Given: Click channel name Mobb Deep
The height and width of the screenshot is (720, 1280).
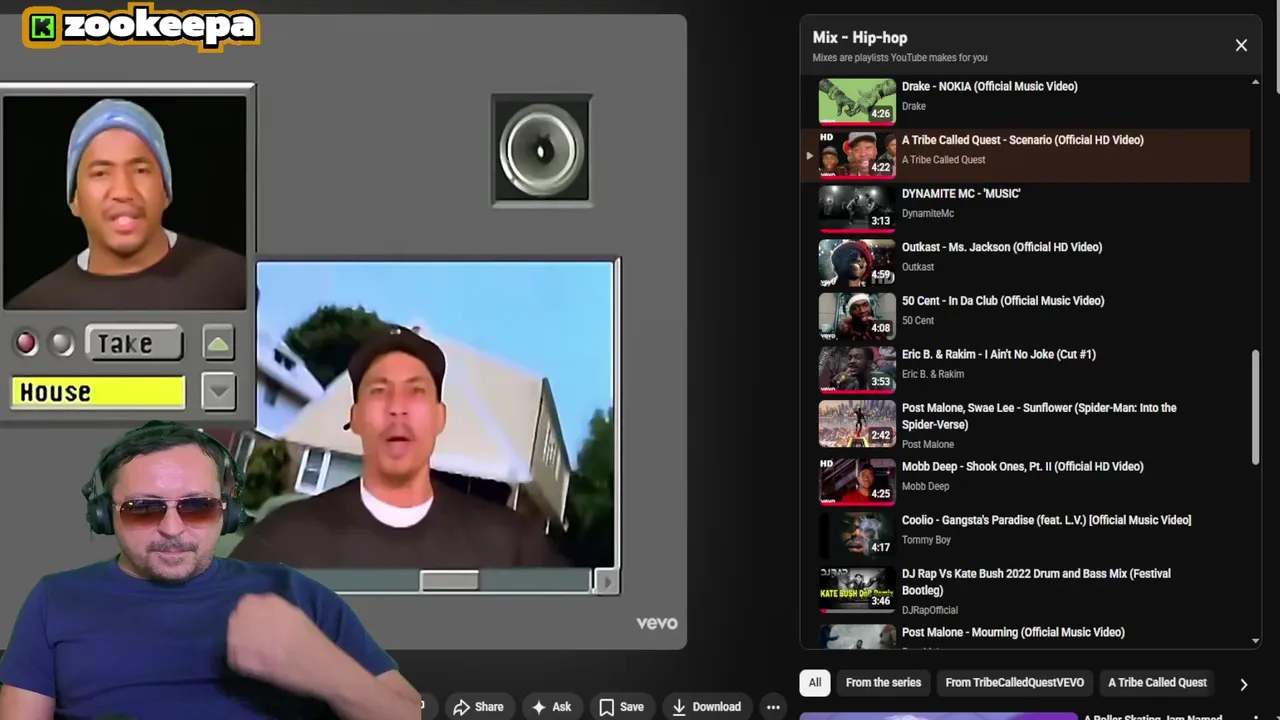Looking at the screenshot, I should (x=926, y=486).
